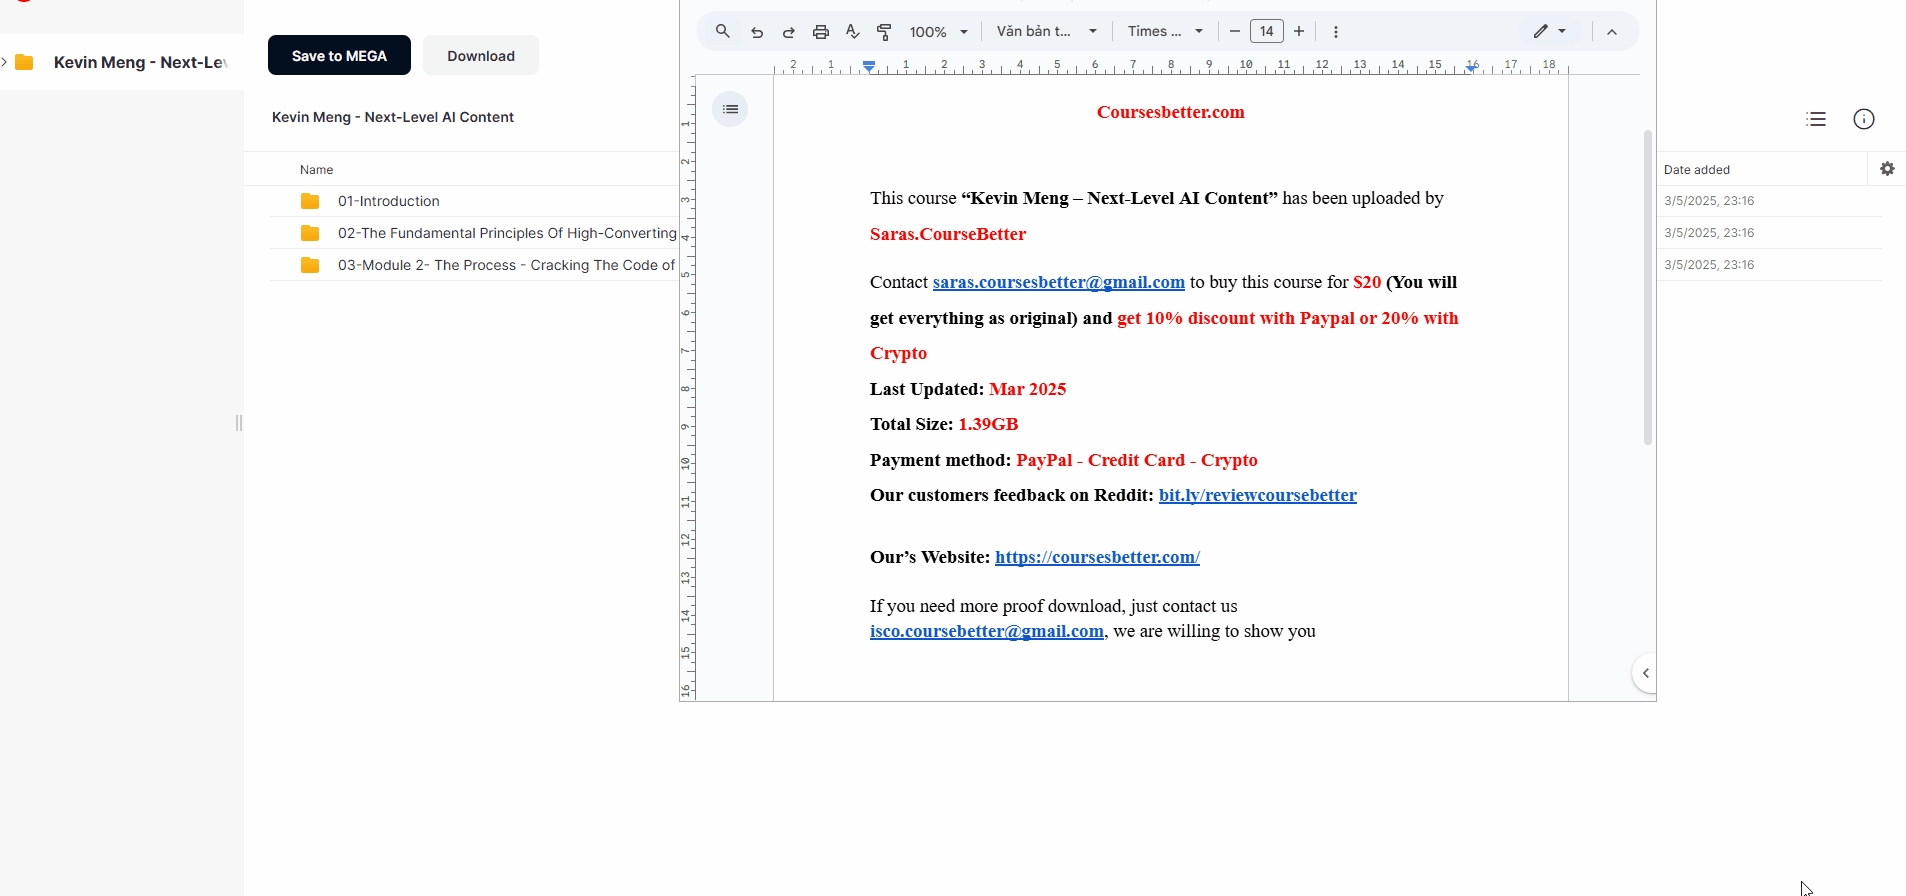Click the document vertical scrollbar
The width and height of the screenshot is (1906, 896).
click(1648, 287)
